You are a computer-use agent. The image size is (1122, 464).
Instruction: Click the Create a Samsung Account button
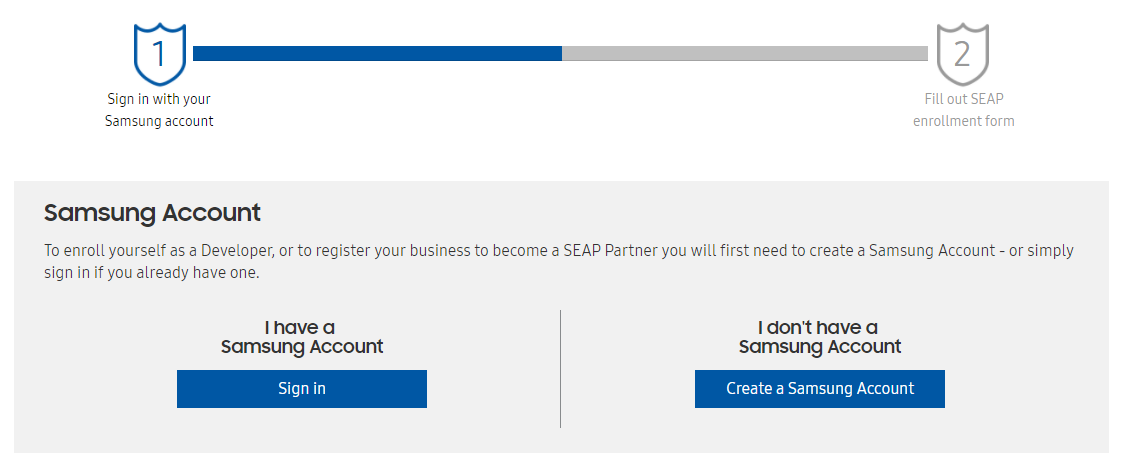click(820, 389)
